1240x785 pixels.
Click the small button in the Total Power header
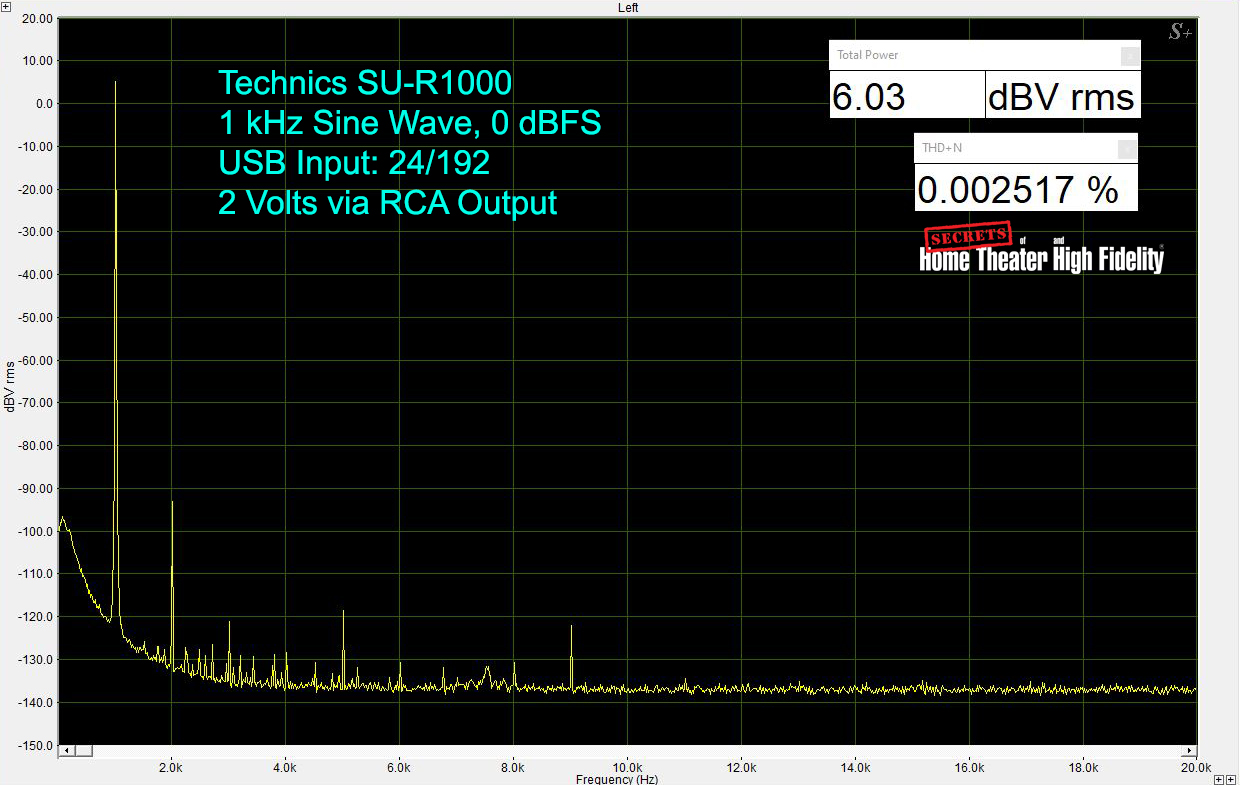click(1129, 56)
